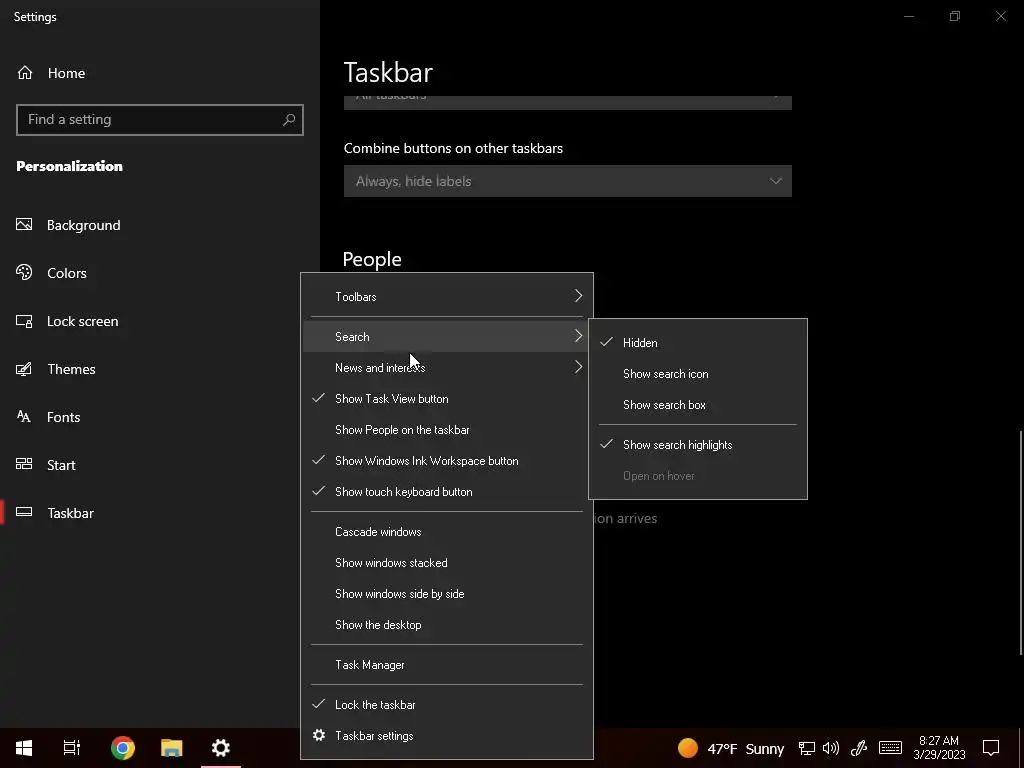The height and width of the screenshot is (768, 1024).
Task: Expand News and interests submenu arrow
Action: click(578, 367)
